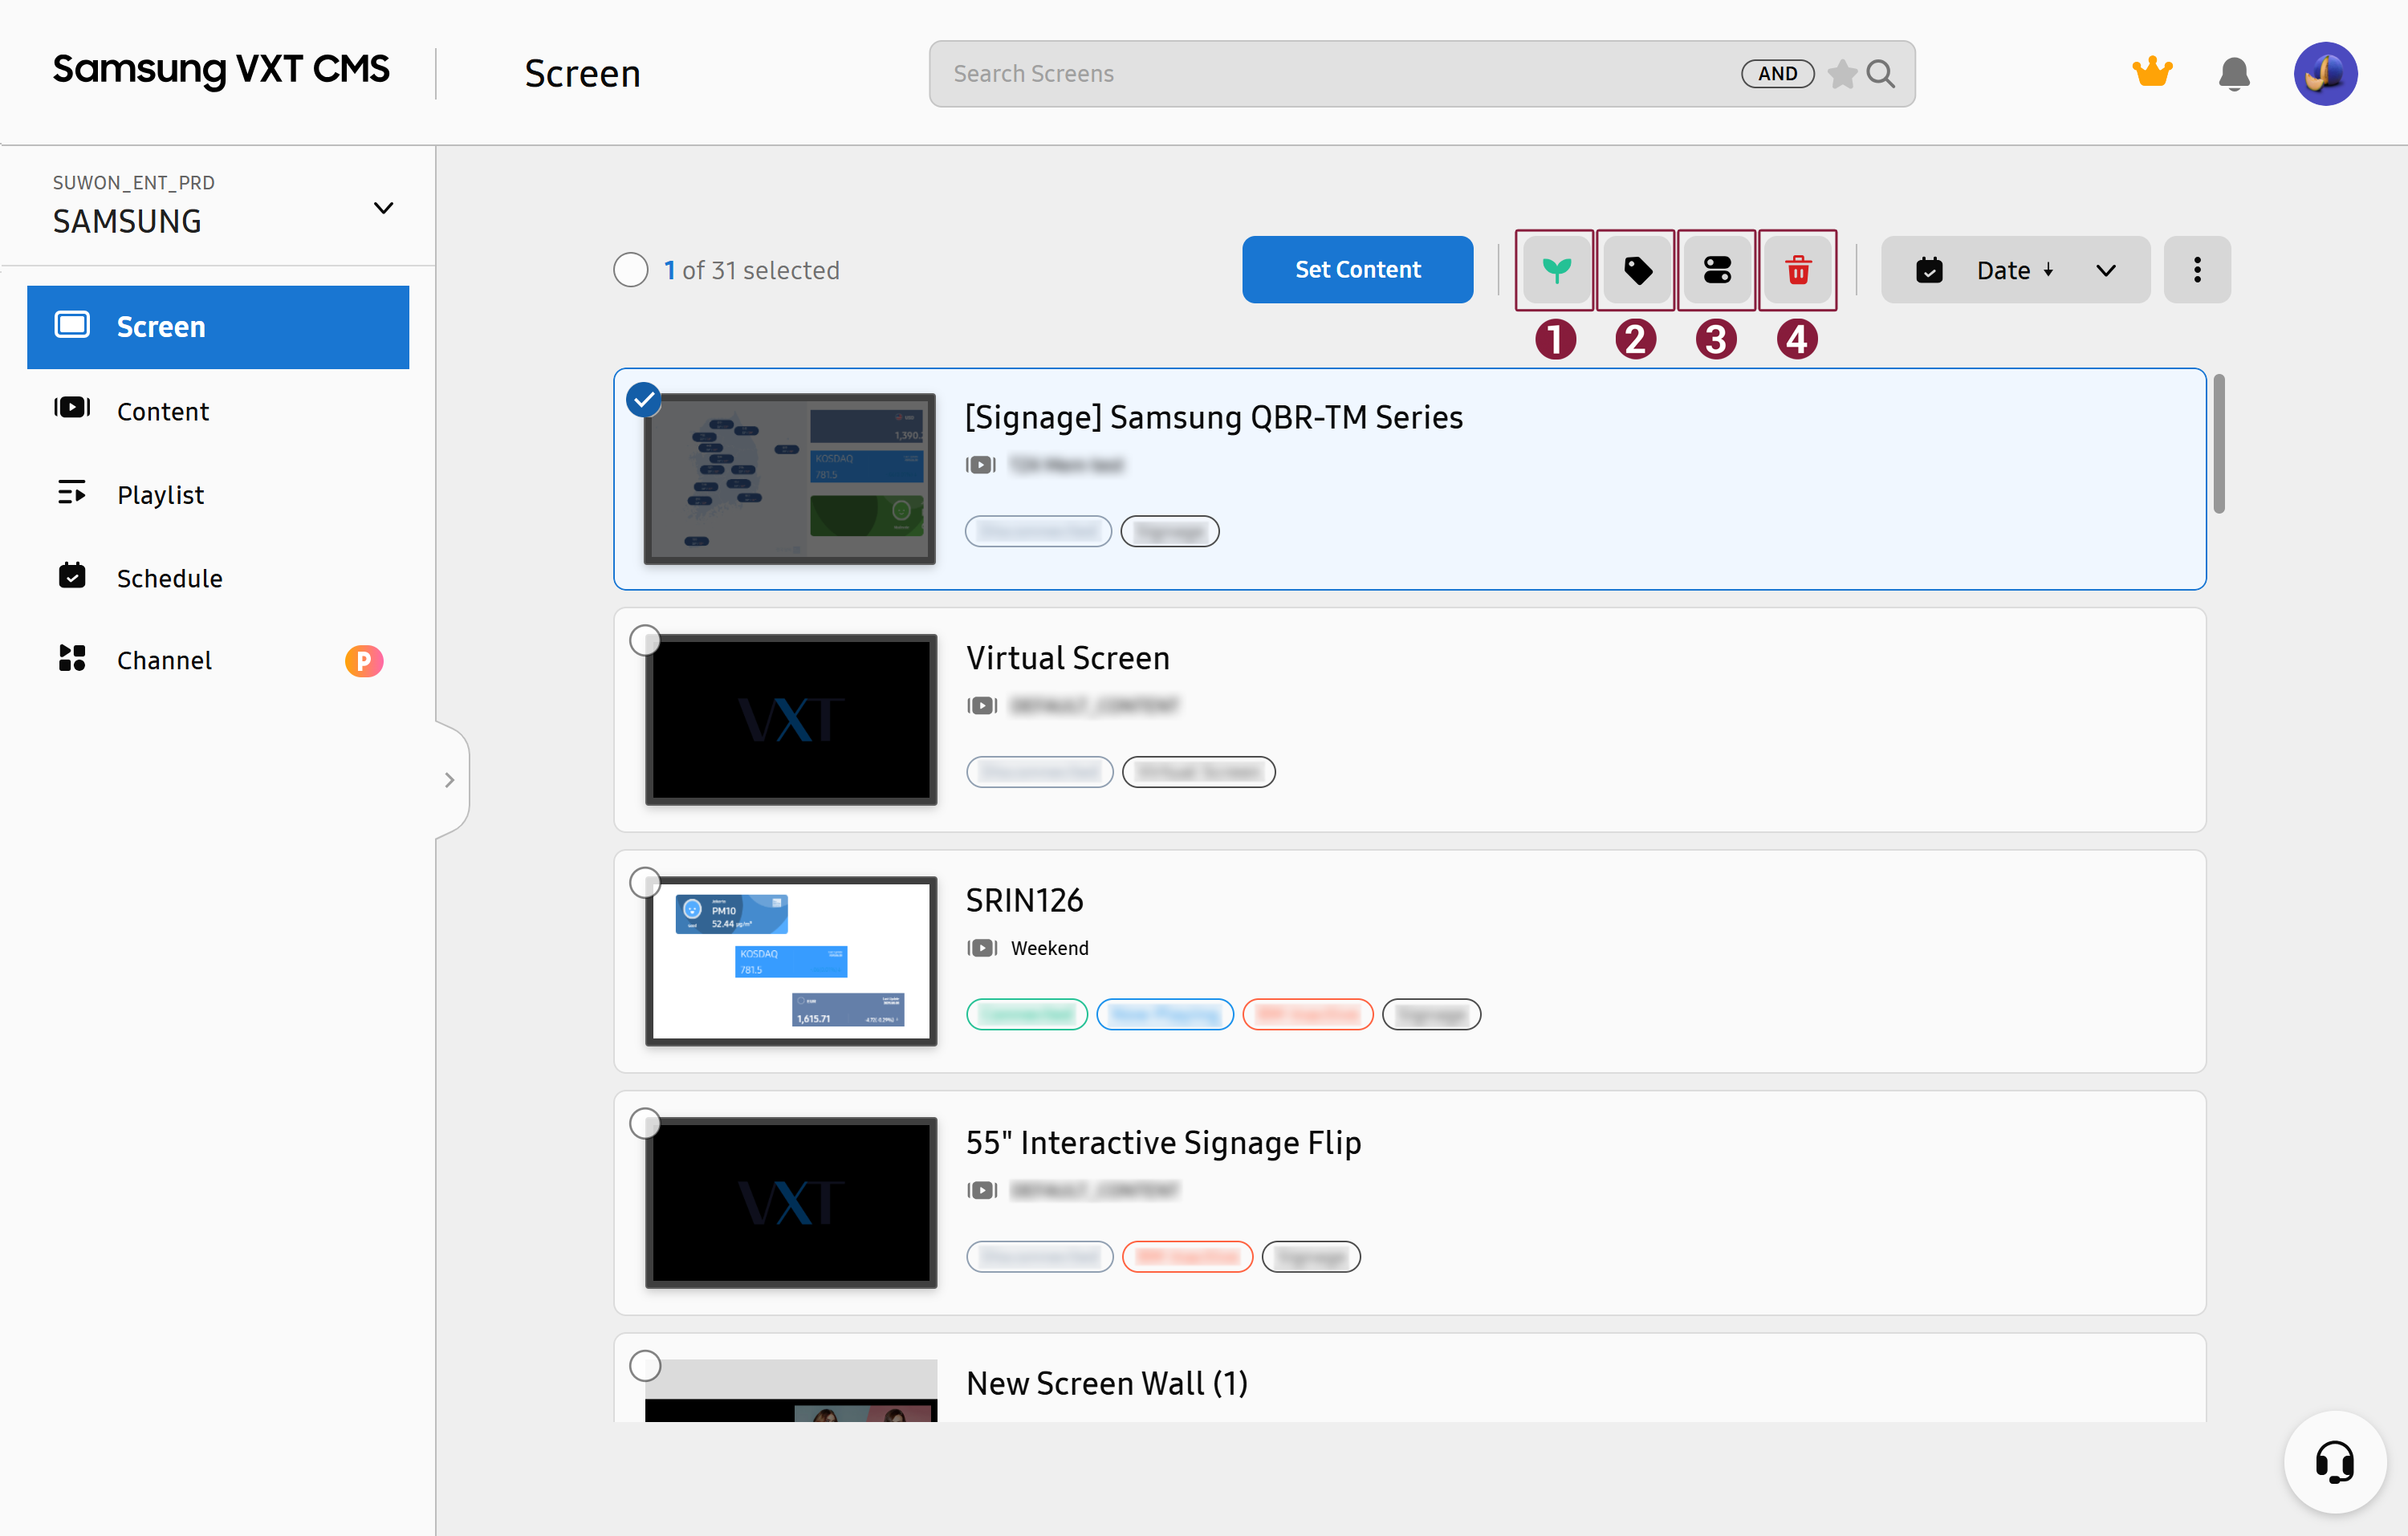Viewport: 2408px width, 1536px height.
Task: Click the content icon under Virtual Screen
Action: 982,706
